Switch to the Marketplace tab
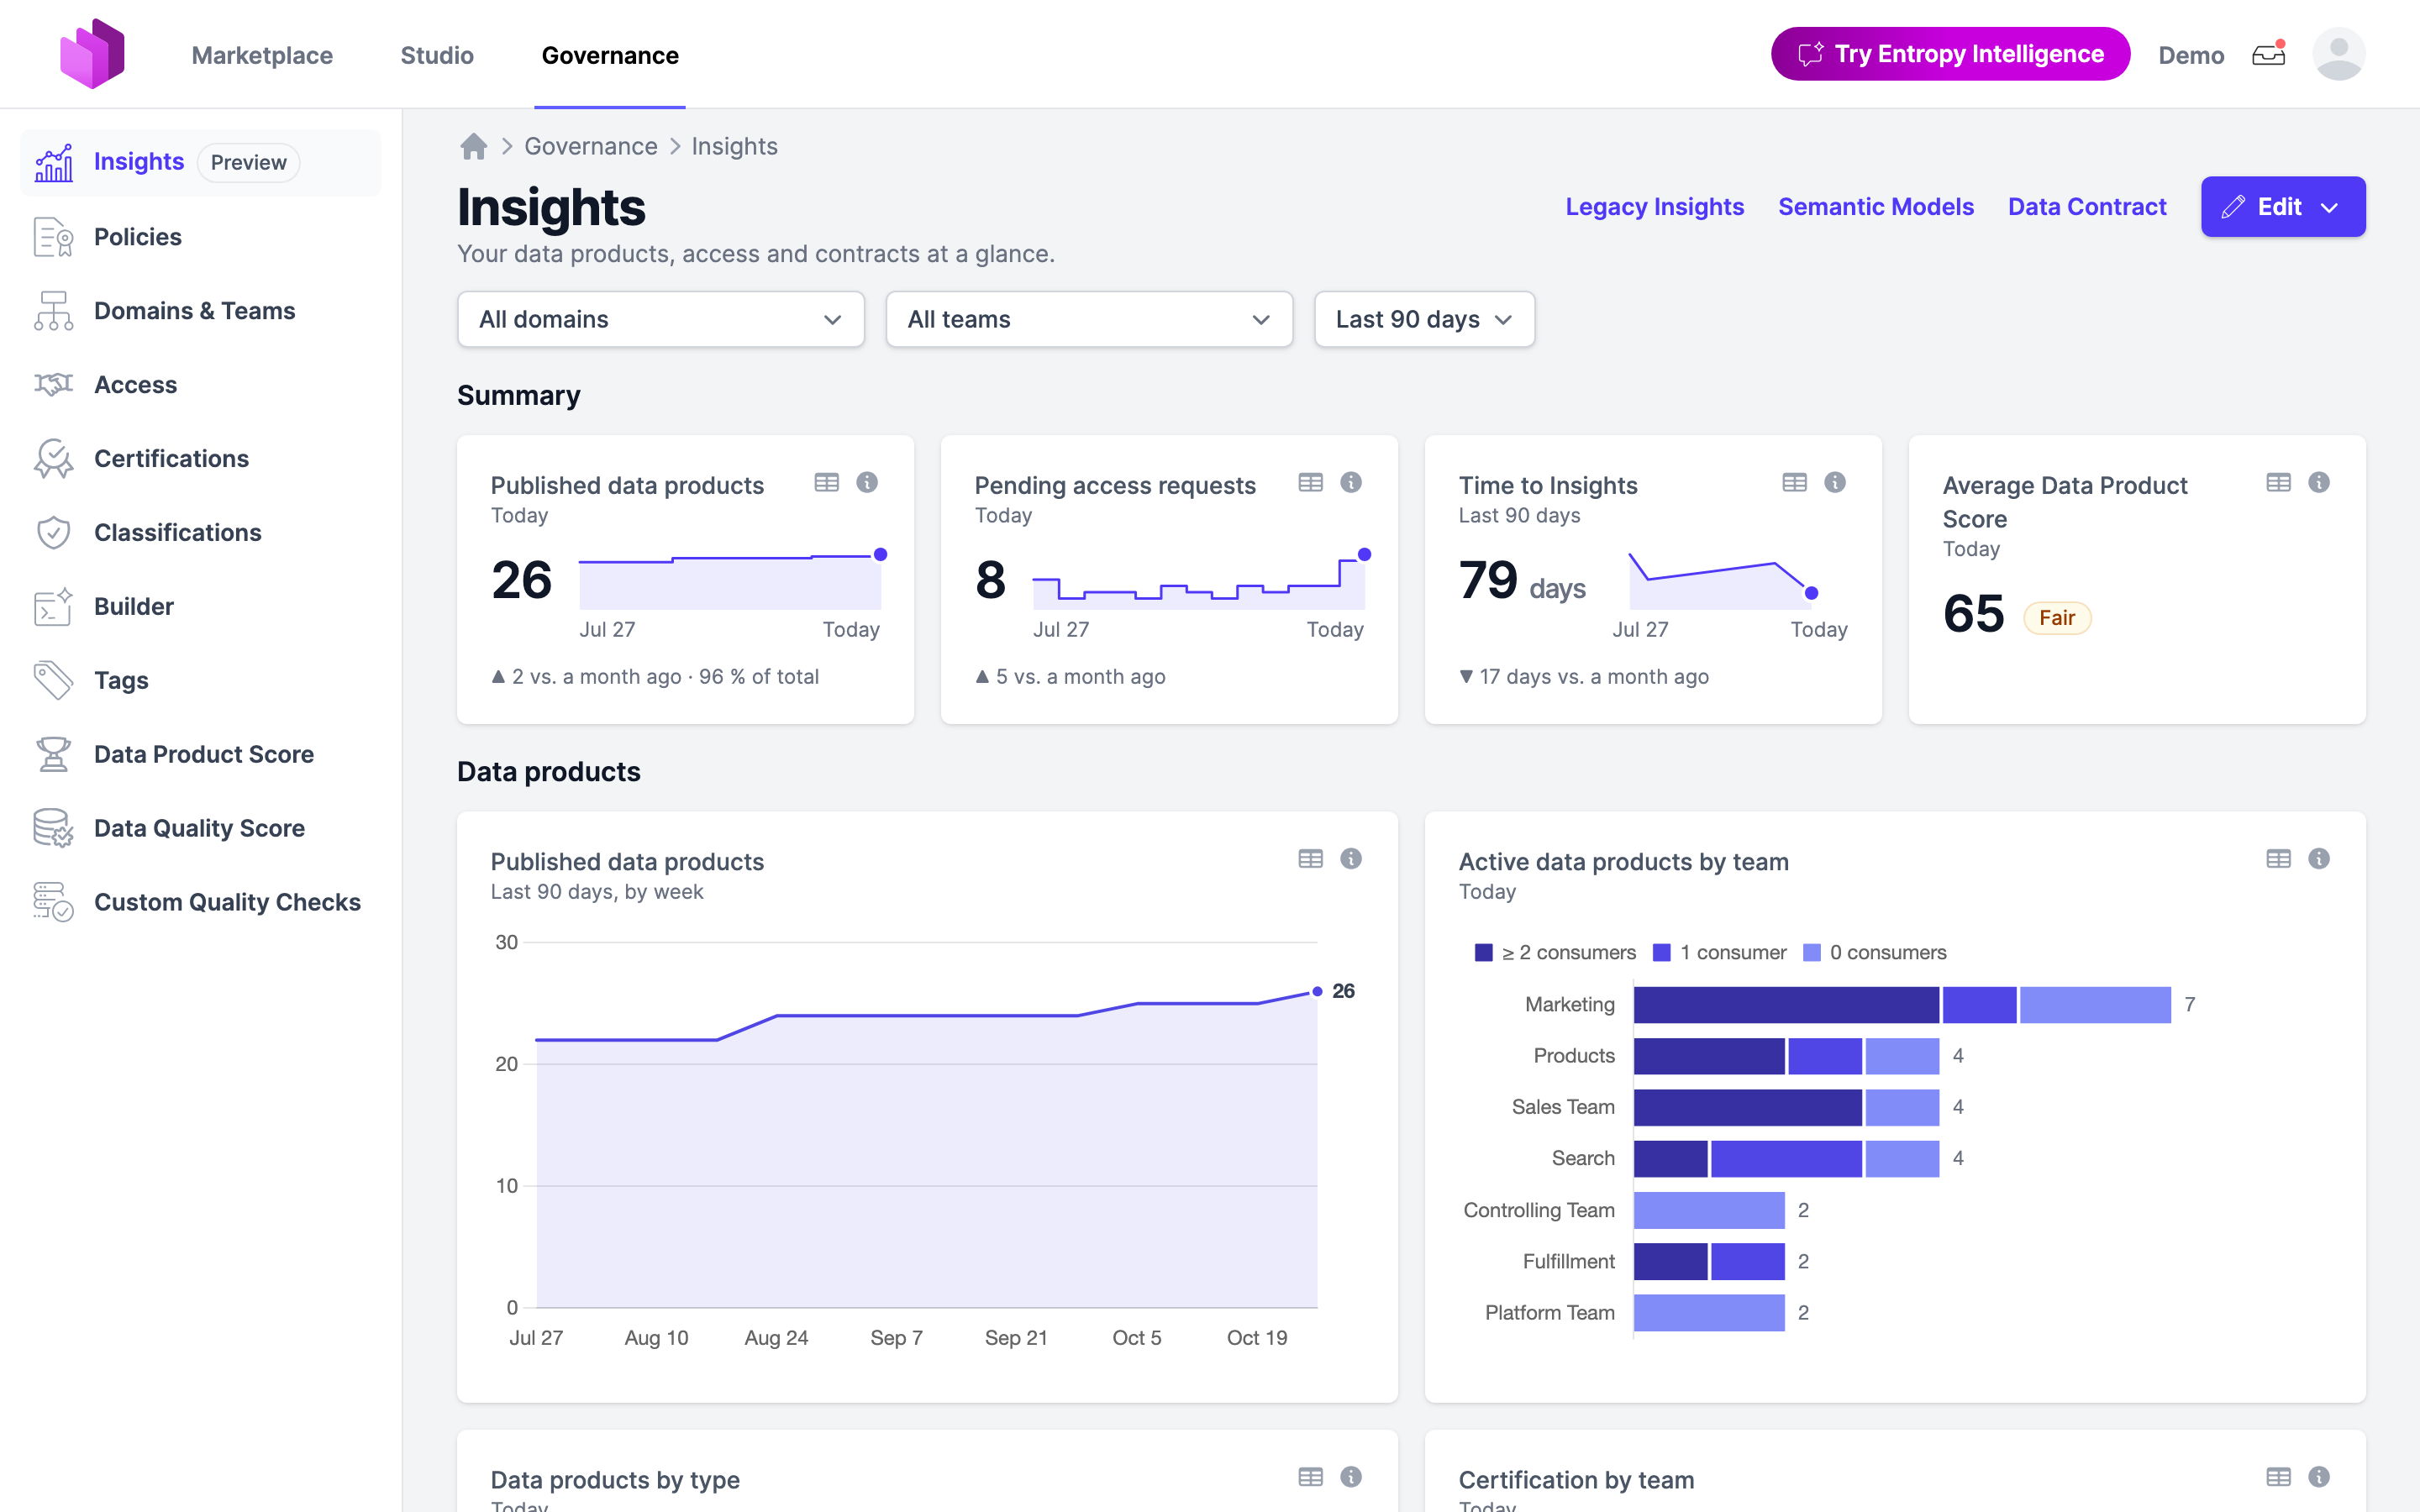This screenshot has height=1512, width=2420. 262,55
